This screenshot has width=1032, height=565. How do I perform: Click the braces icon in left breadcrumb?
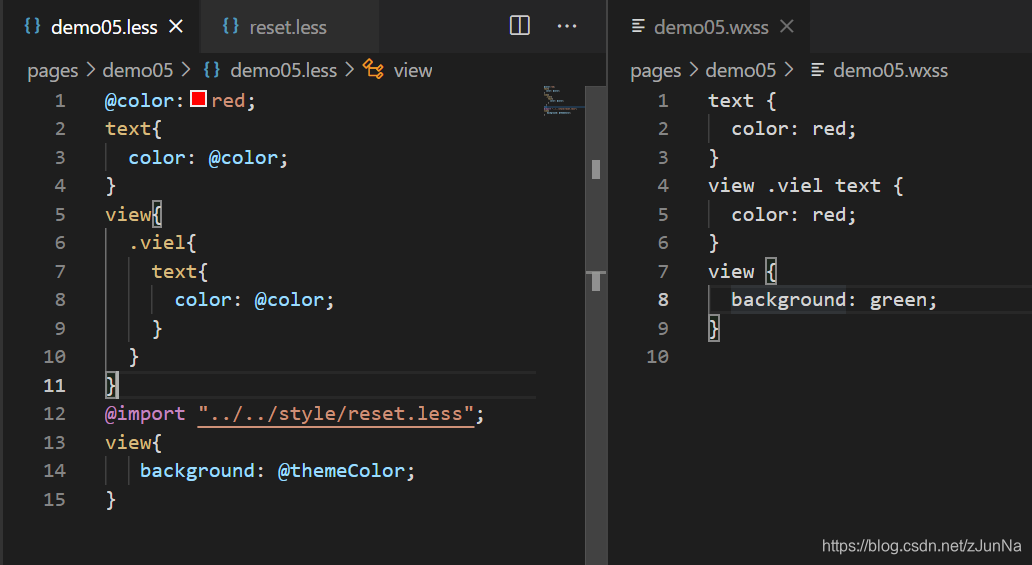211,69
